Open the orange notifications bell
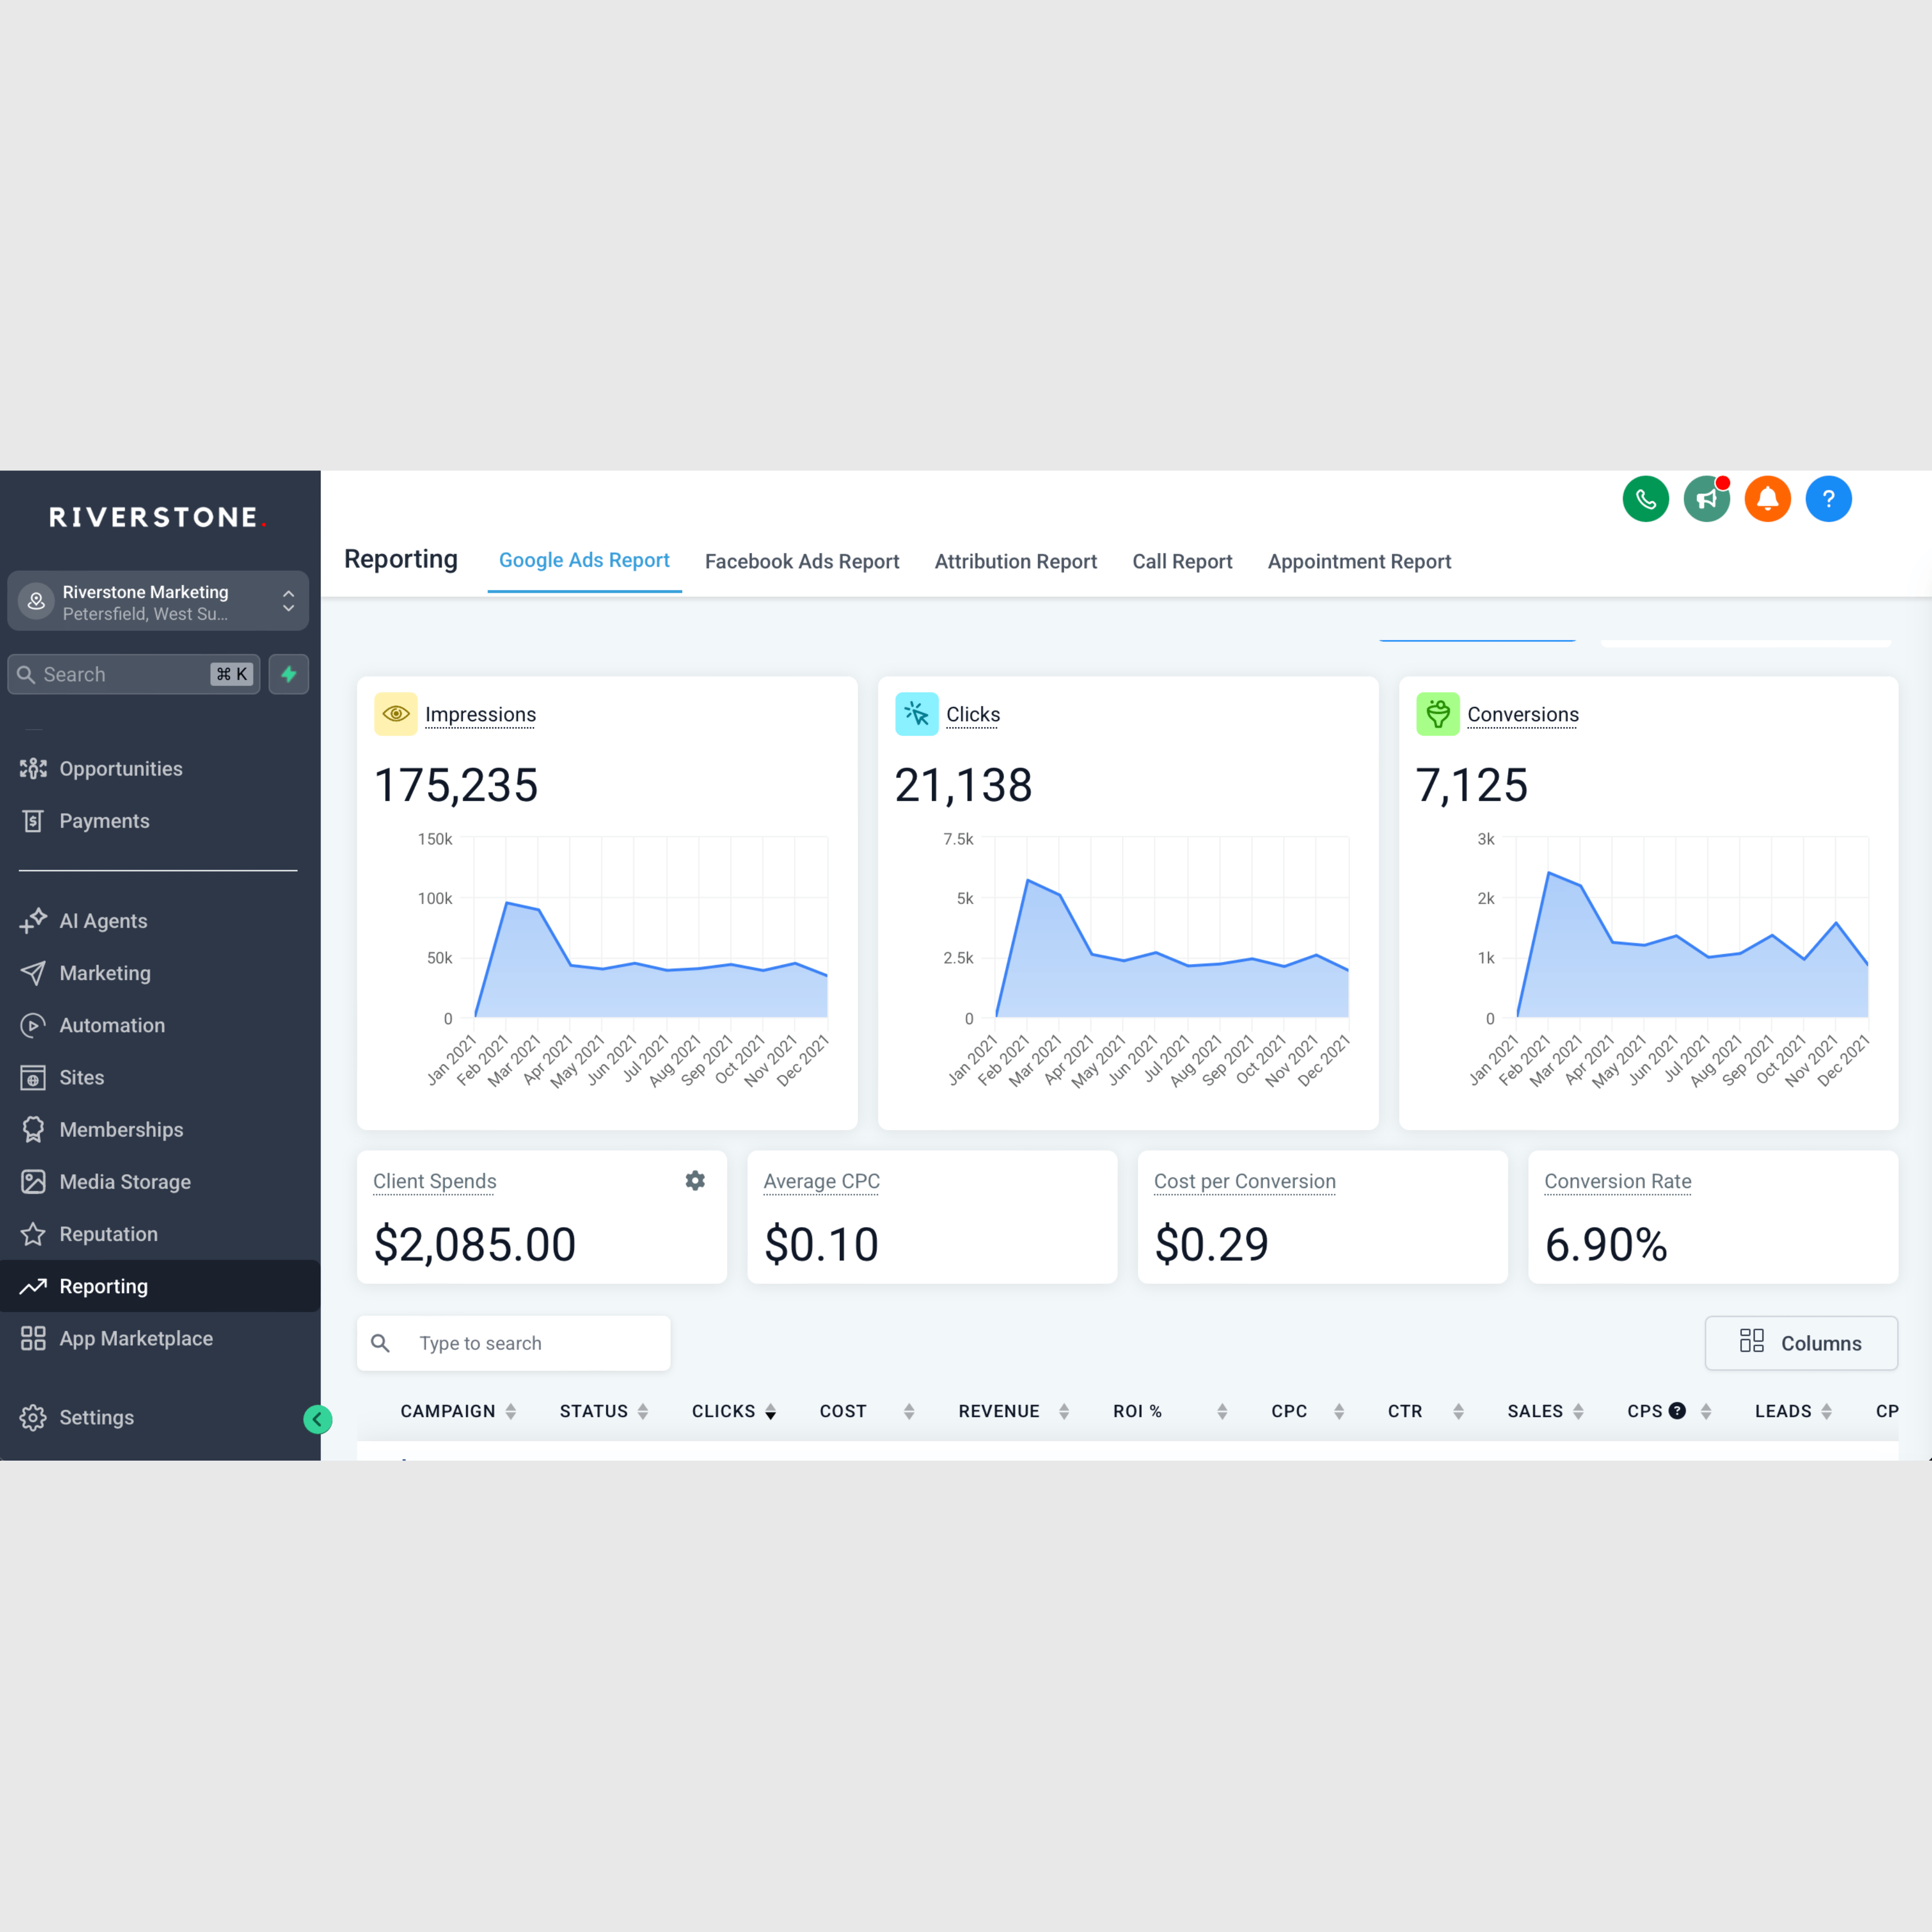Screen dimensions: 1932x1932 [x=1767, y=499]
